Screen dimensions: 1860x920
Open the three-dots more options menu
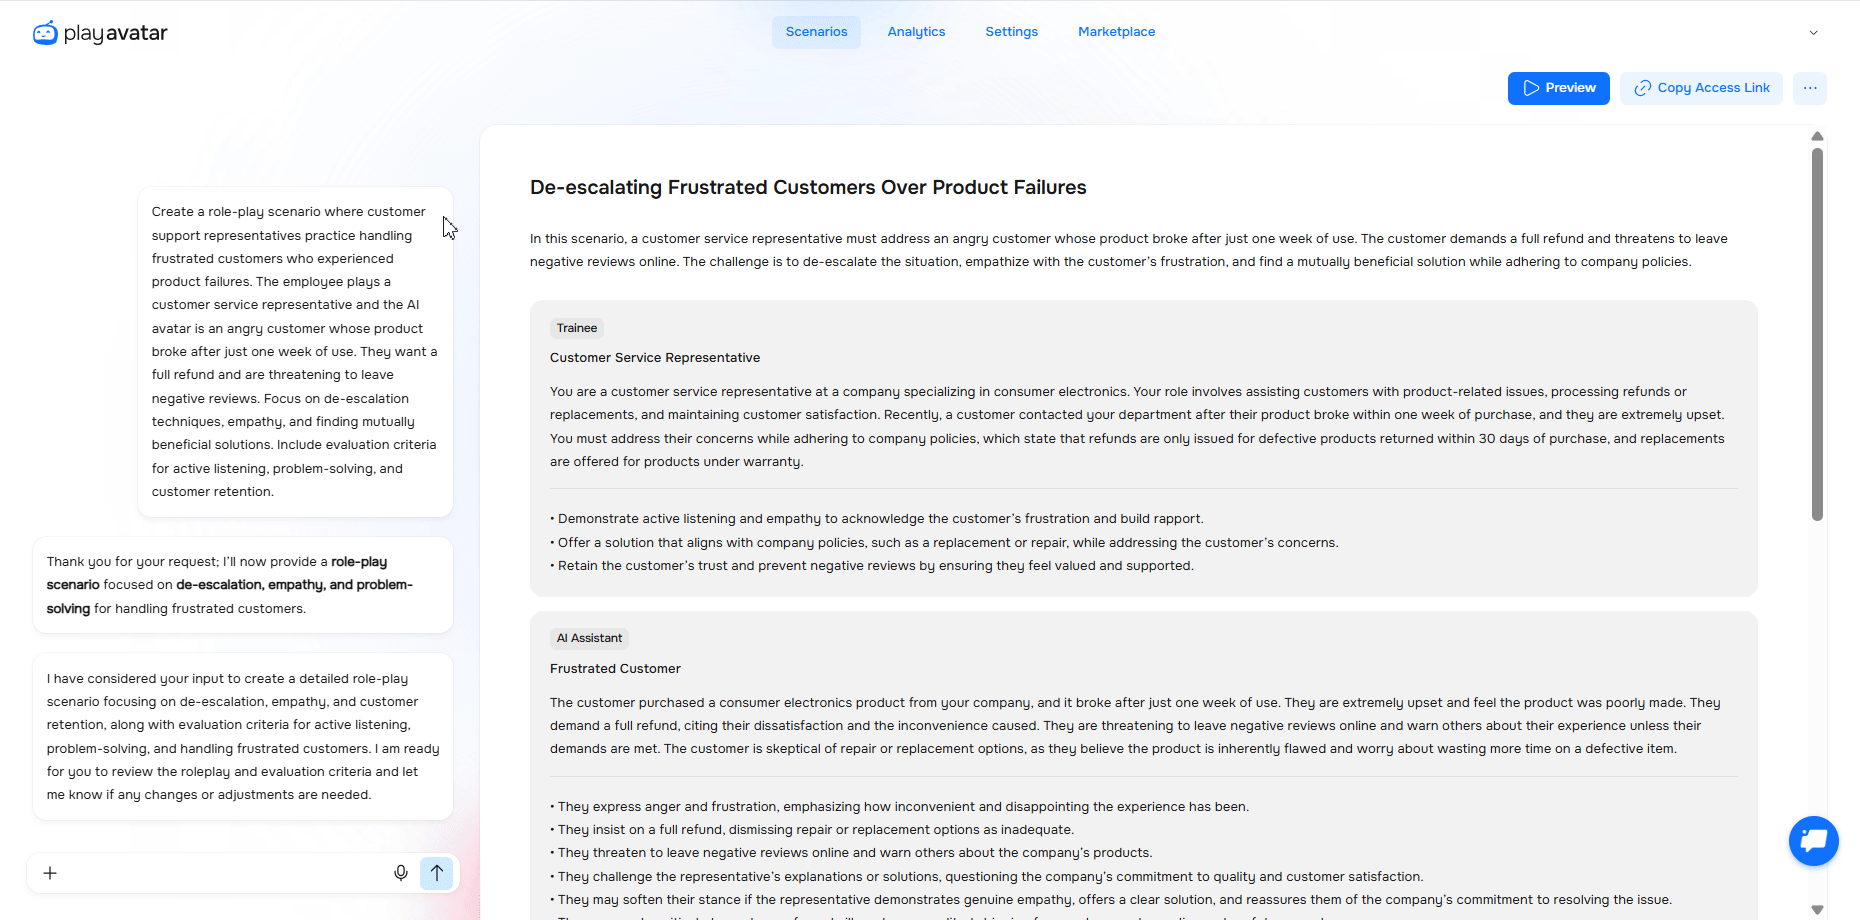point(1809,88)
